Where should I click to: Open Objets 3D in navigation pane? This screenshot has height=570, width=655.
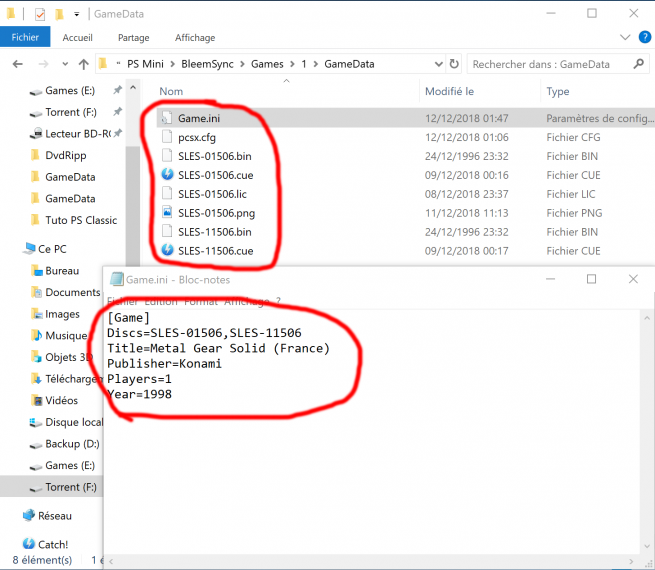tap(67, 357)
